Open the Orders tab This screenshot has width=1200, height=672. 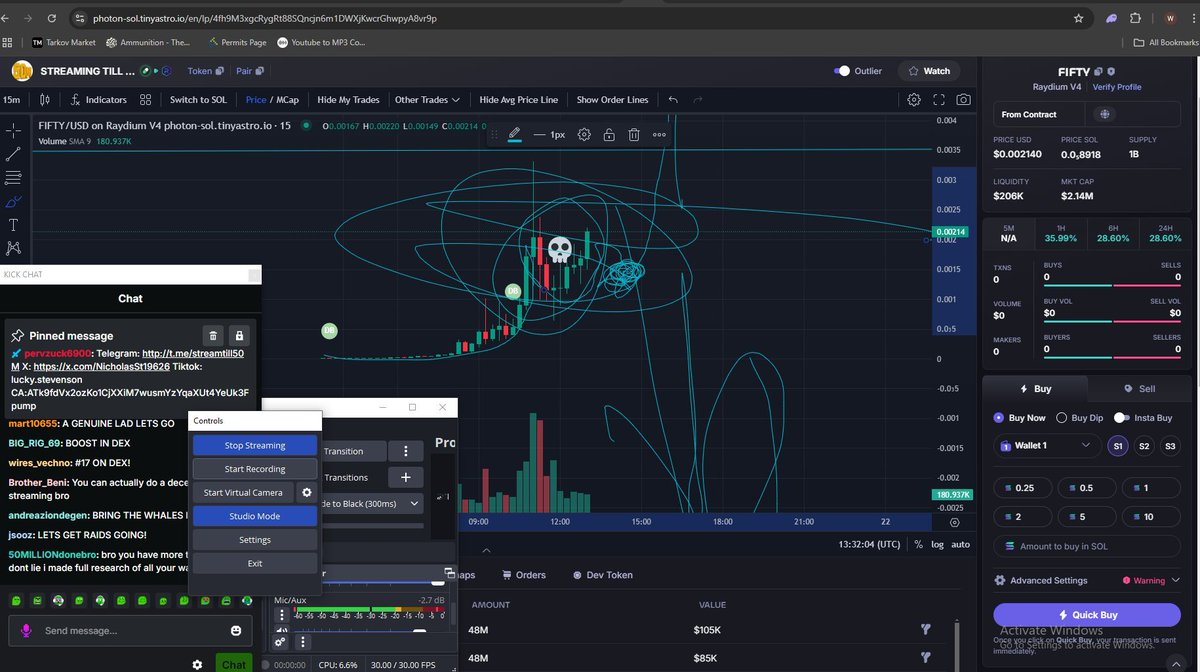[x=523, y=575]
